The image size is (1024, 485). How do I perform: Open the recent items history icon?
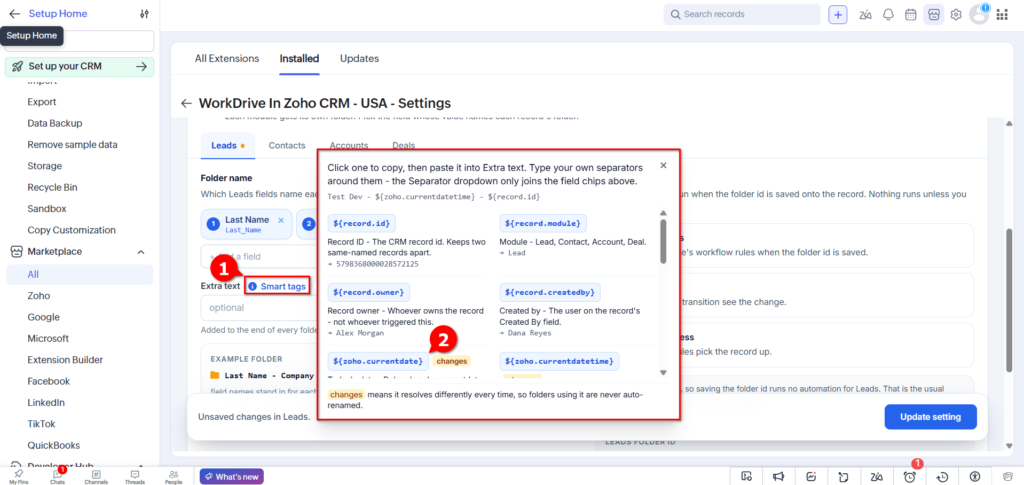(942, 477)
